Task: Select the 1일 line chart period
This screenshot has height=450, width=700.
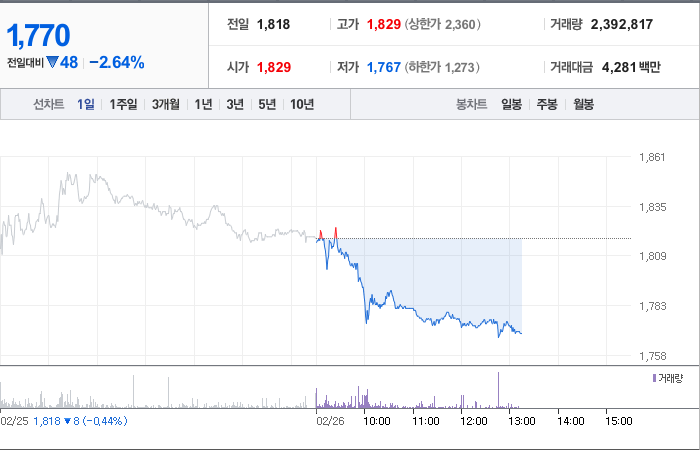Action: coord(85,104)
